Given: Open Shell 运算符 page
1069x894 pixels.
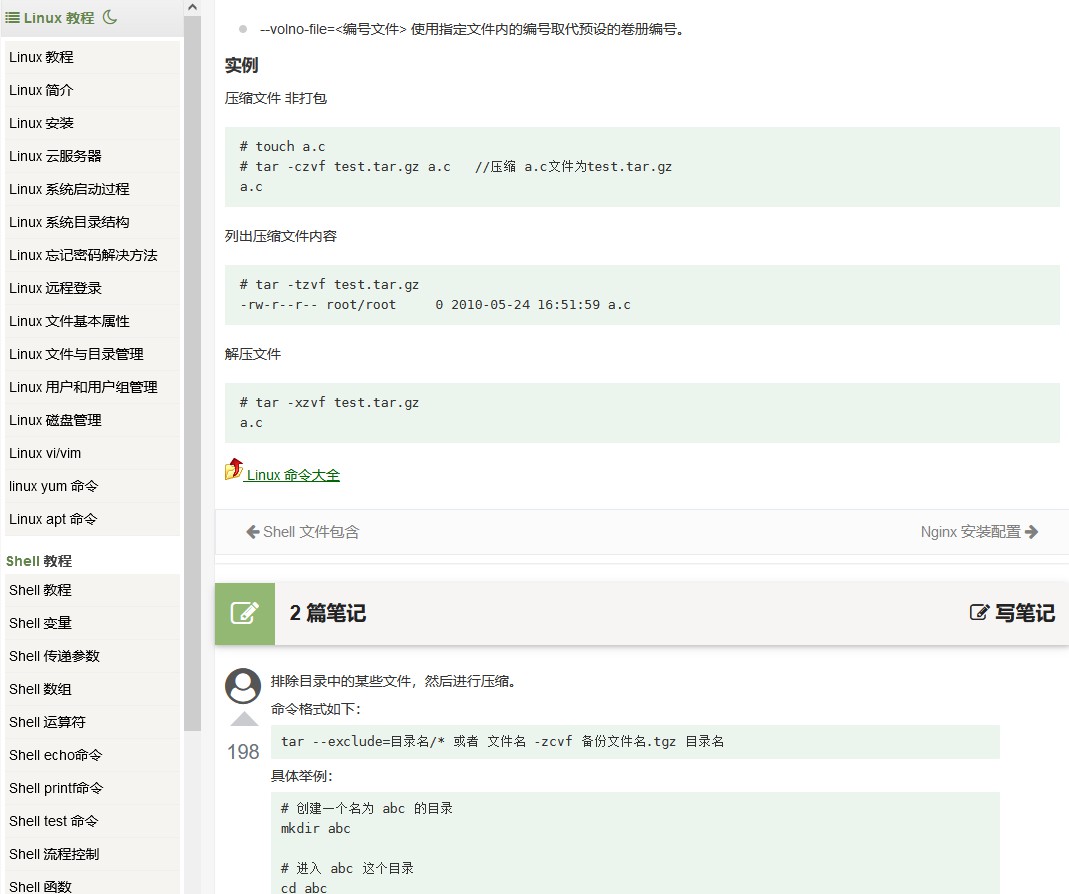Looking at the screenshot, I should click(93, 722).
